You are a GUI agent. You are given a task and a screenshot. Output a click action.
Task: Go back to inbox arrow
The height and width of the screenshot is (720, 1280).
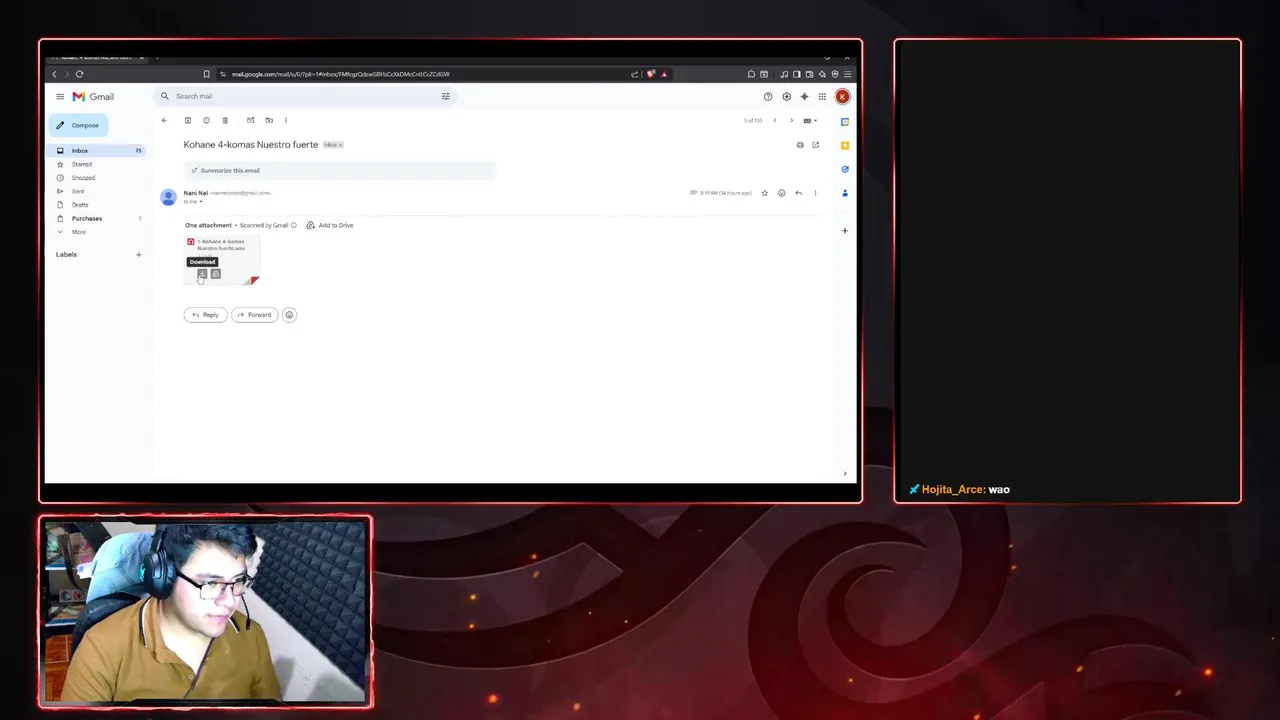tap(164, 121)
